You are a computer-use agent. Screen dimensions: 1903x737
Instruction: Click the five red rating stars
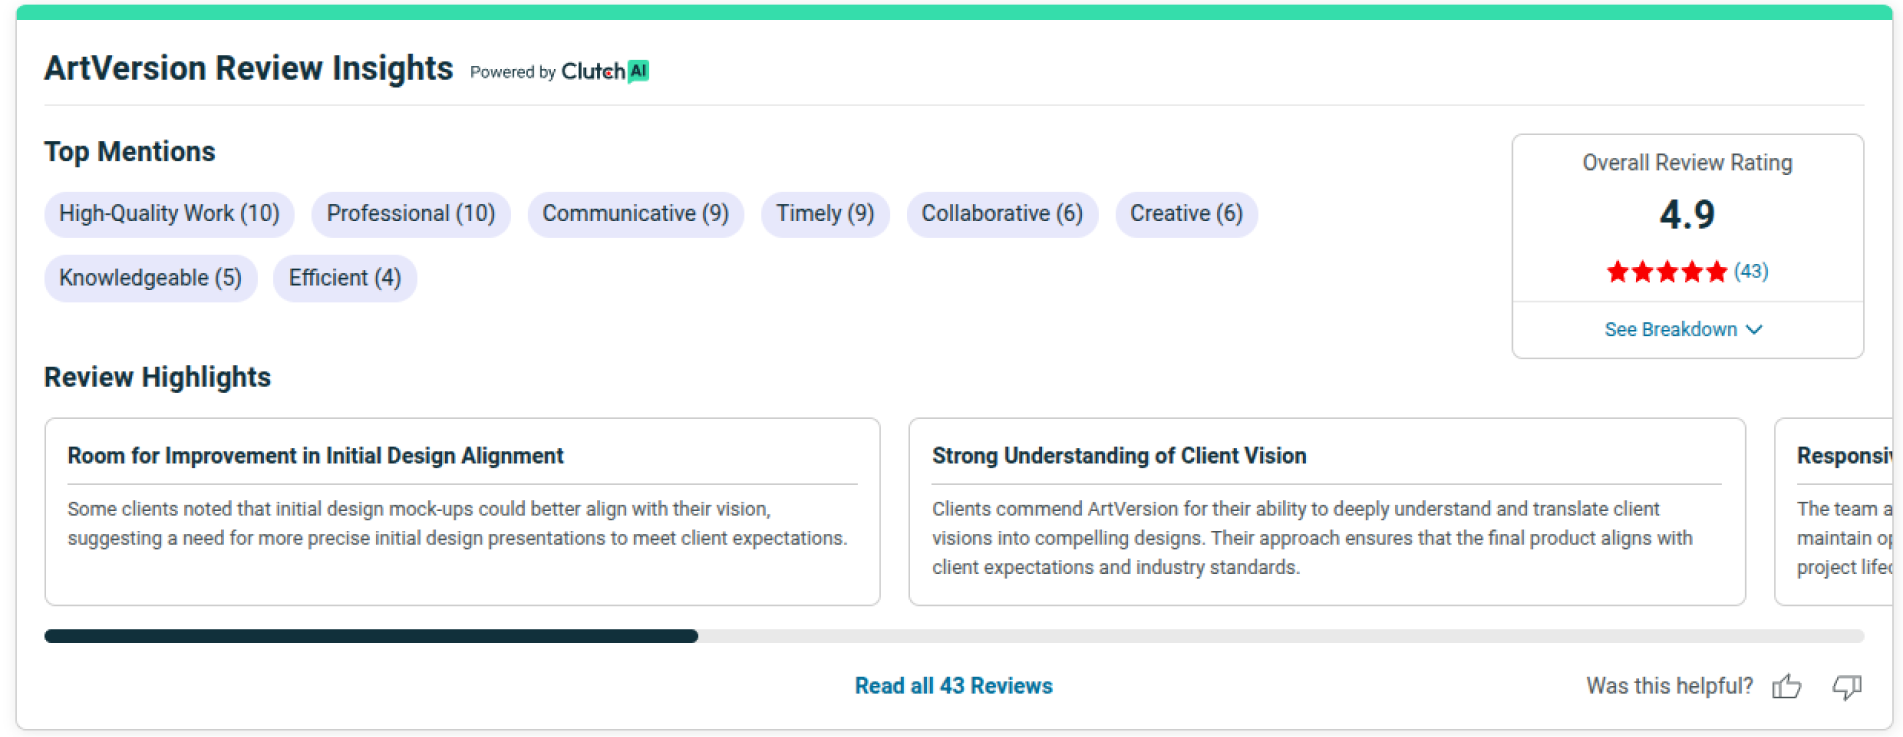(1666, 271)
